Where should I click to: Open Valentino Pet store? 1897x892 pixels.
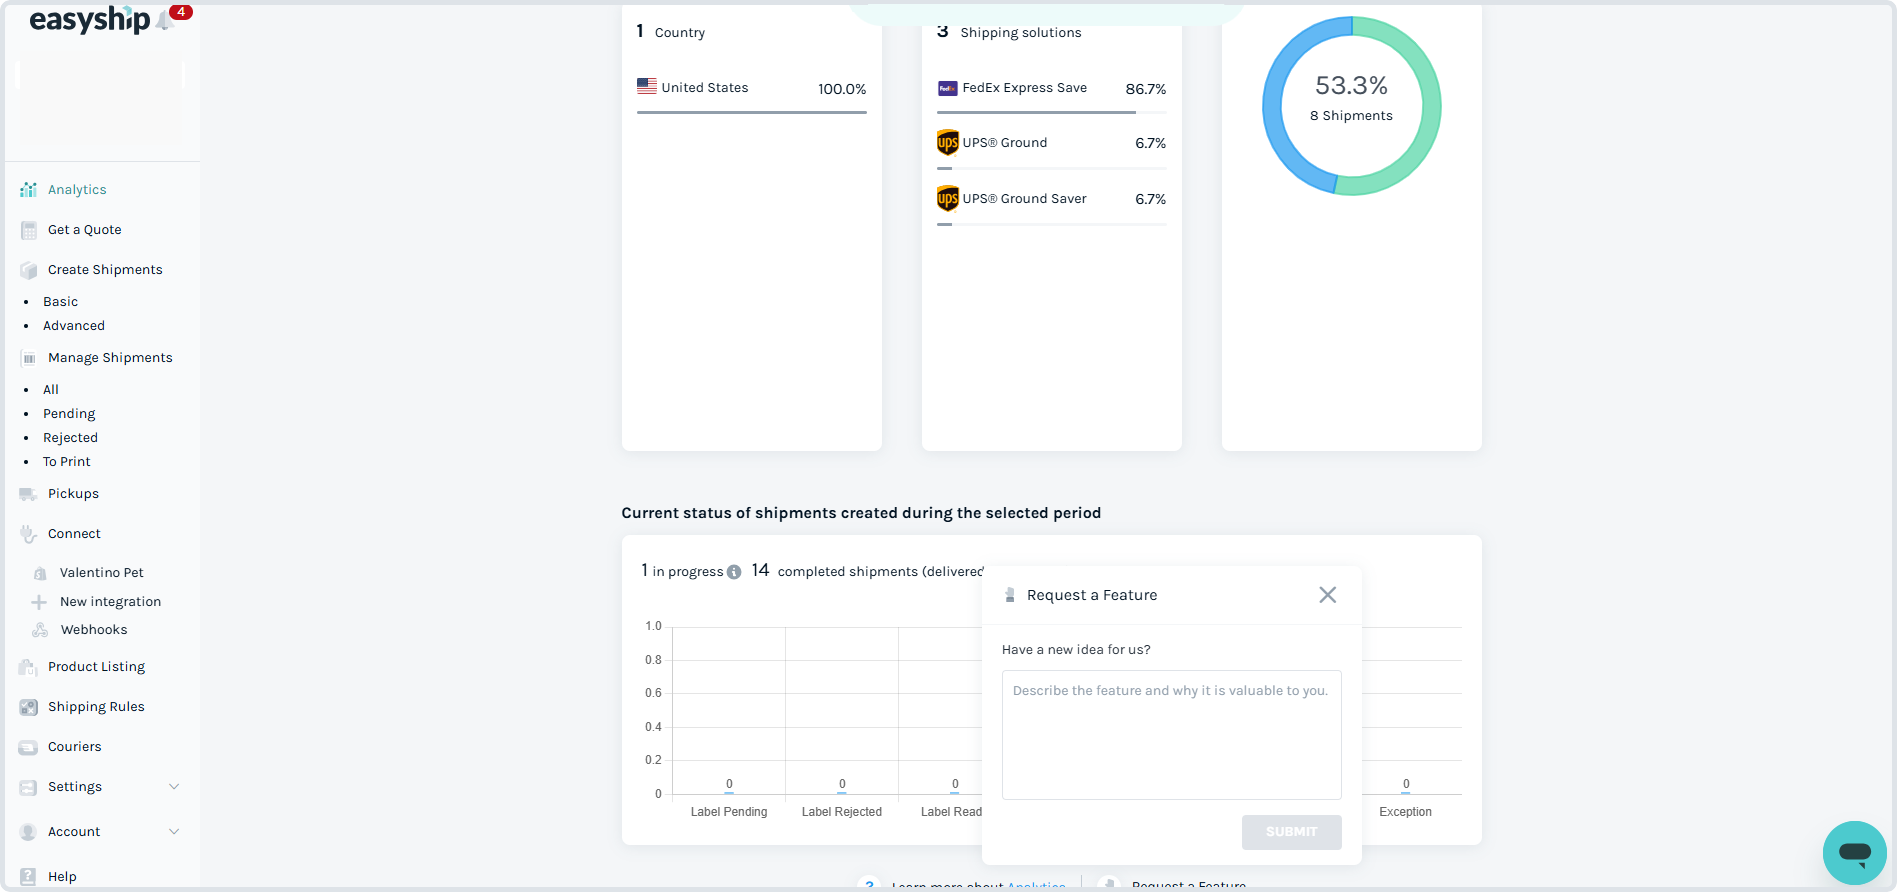tap(102, 573)
